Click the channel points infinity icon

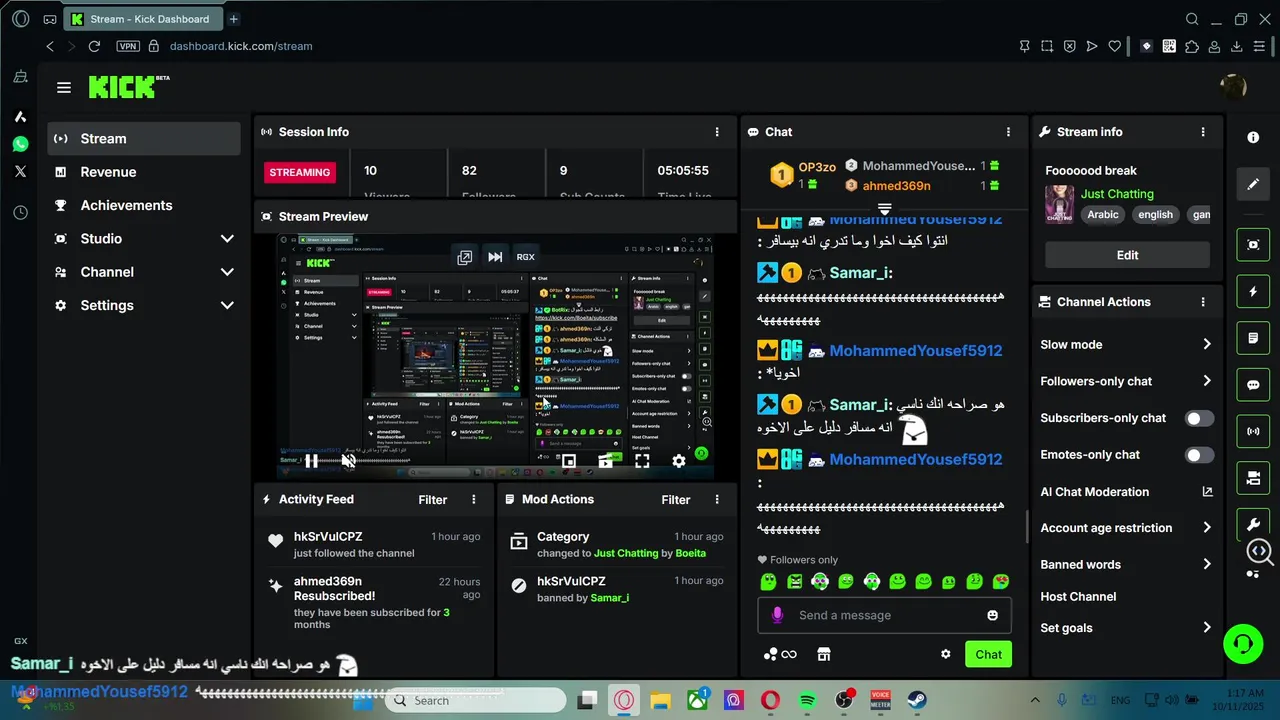781,654
